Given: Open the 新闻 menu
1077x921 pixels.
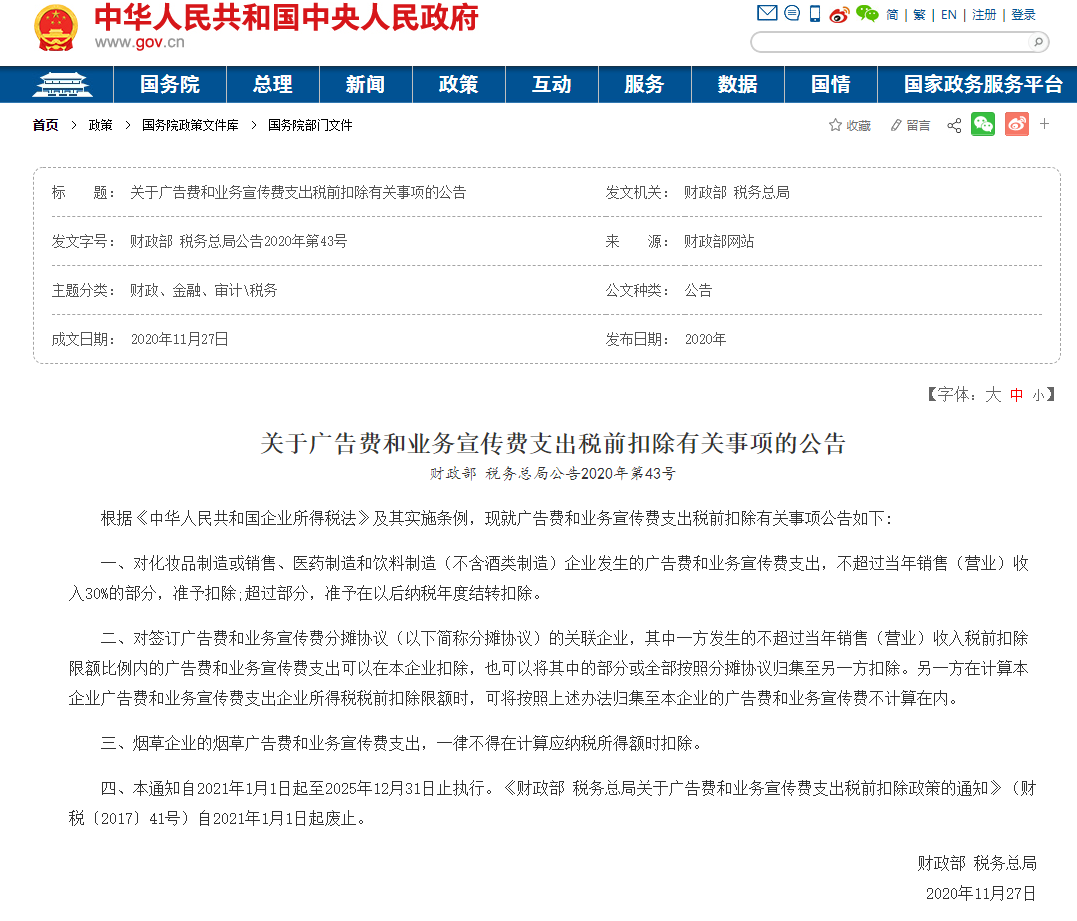Looking at the screenshot, I should pyautogui.click(x=365, y=84).
